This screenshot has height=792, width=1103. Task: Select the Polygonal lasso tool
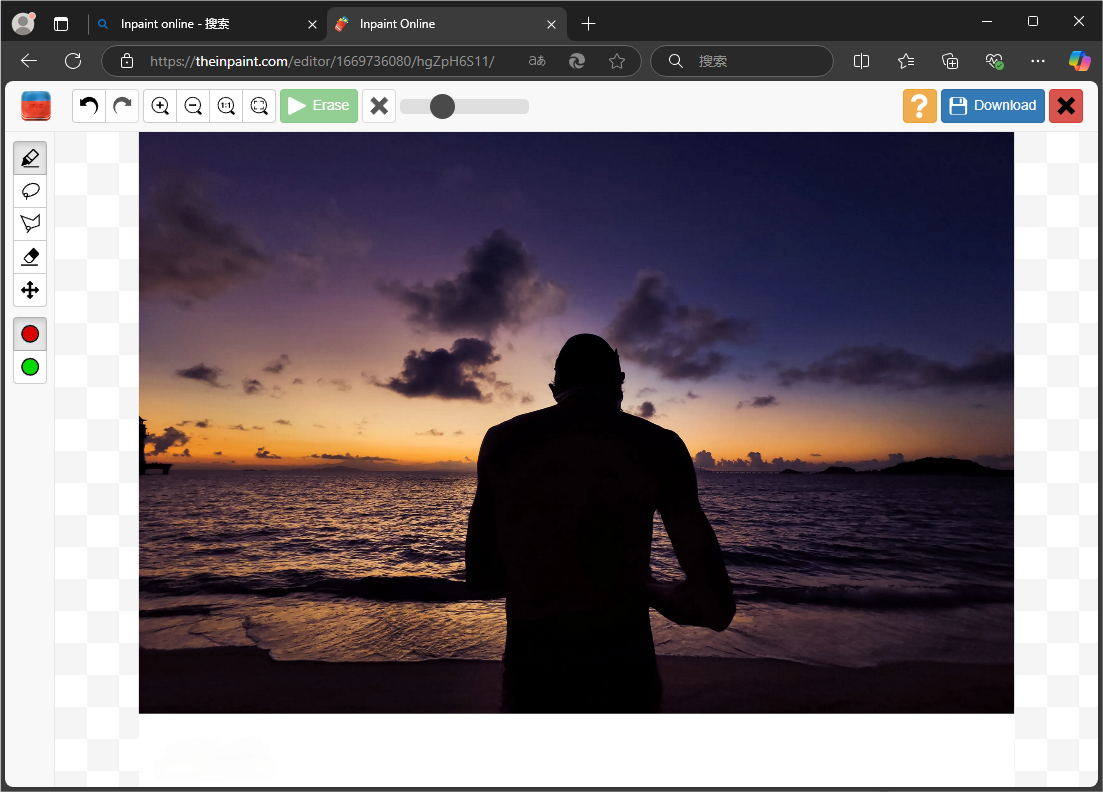[30, 224]
